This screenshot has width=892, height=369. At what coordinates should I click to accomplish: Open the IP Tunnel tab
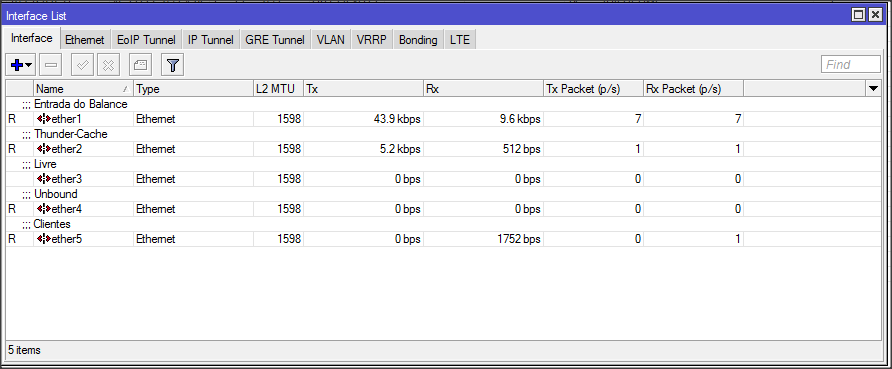pos(210,40)
